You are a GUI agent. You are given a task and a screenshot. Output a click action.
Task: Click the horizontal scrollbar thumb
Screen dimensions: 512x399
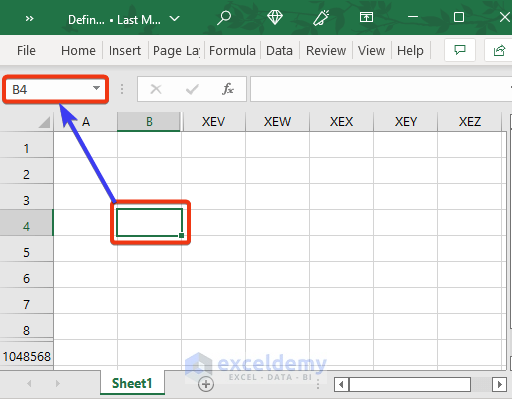coord(410,385)
